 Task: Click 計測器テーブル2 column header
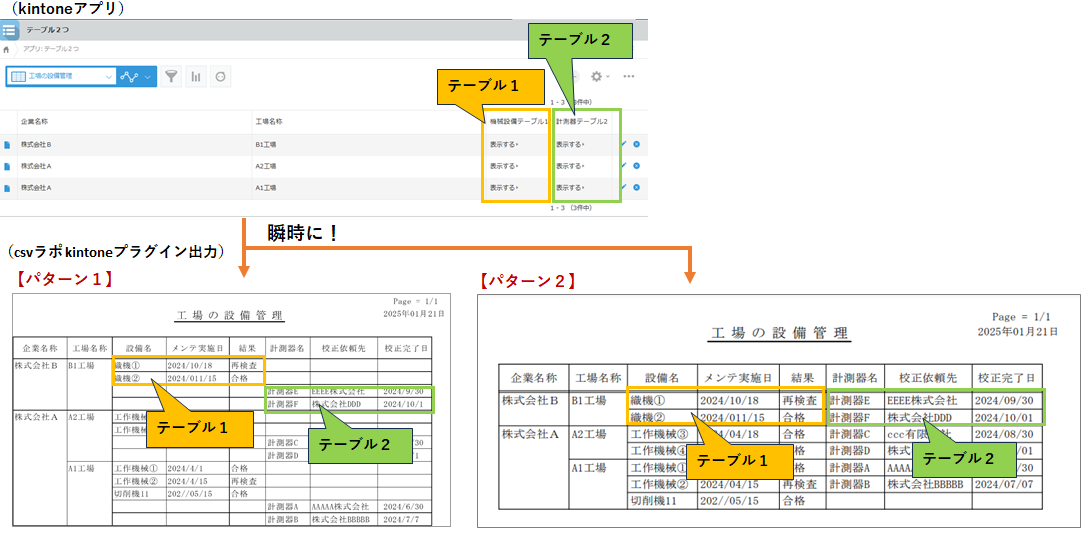582,121
